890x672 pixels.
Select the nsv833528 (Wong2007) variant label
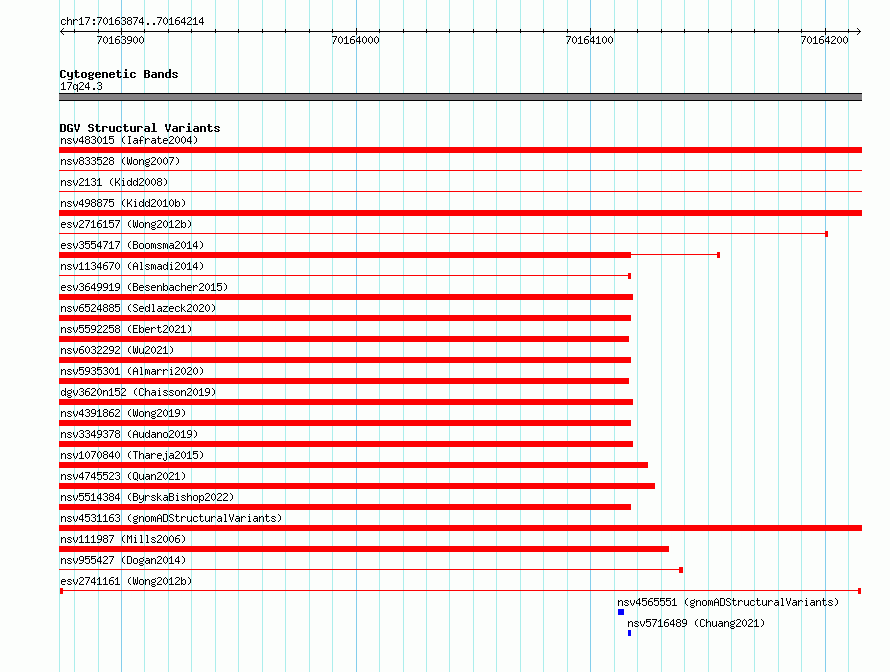point(120,161)
